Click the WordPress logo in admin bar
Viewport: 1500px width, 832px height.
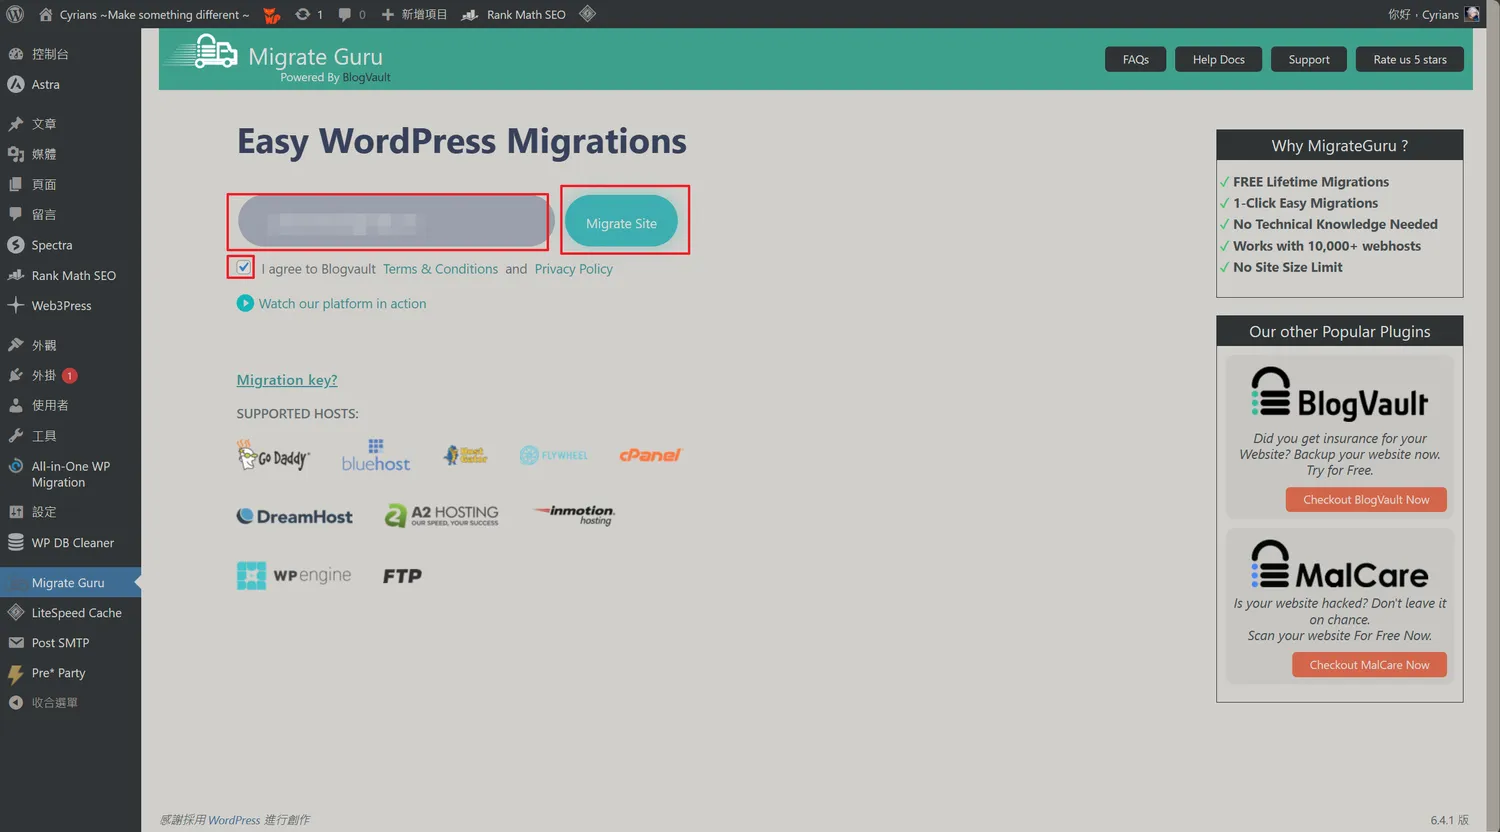coord(15,14)
